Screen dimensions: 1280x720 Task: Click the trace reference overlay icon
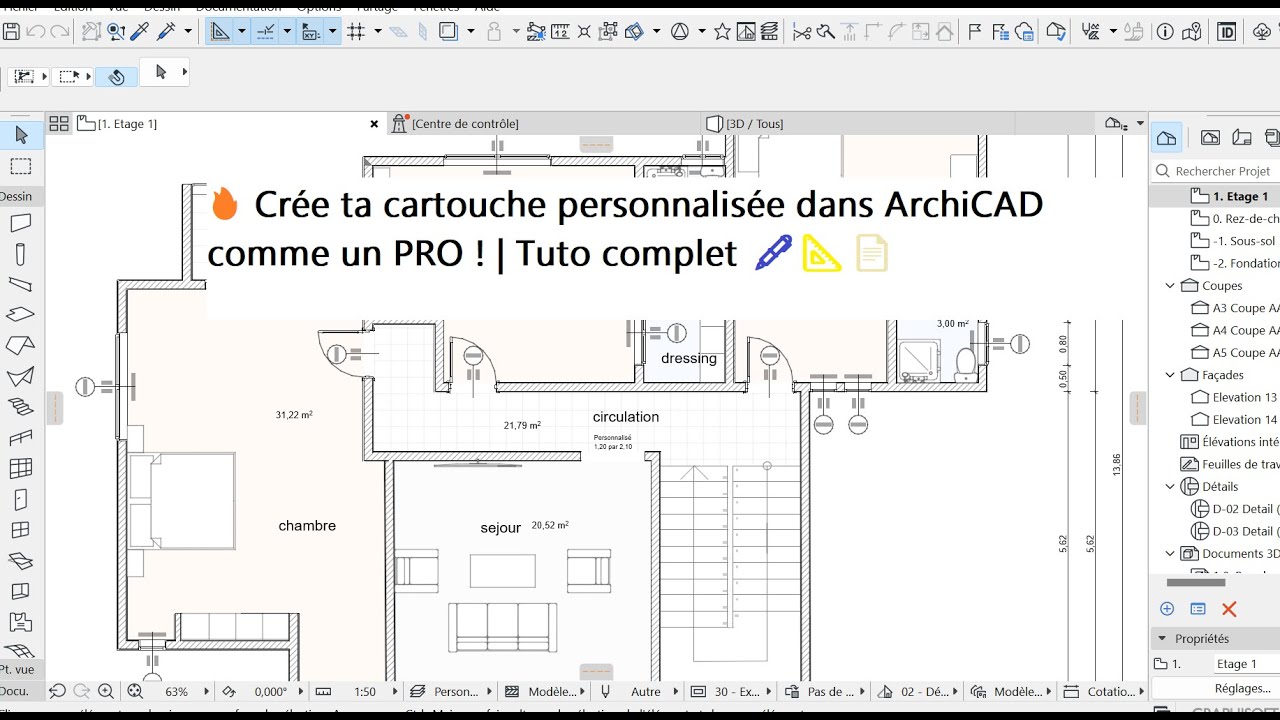449,32
